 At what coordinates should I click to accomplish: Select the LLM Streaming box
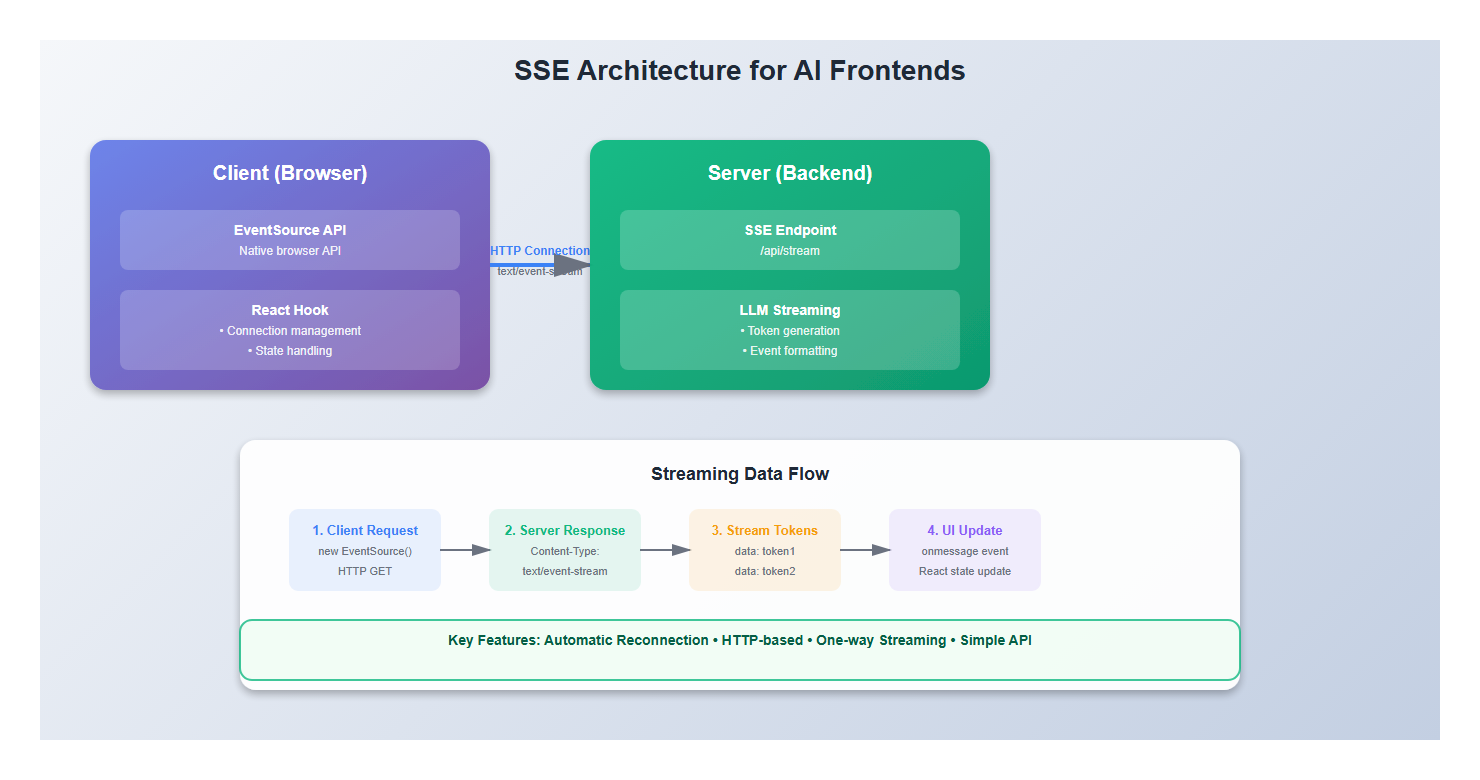point(790,330)
